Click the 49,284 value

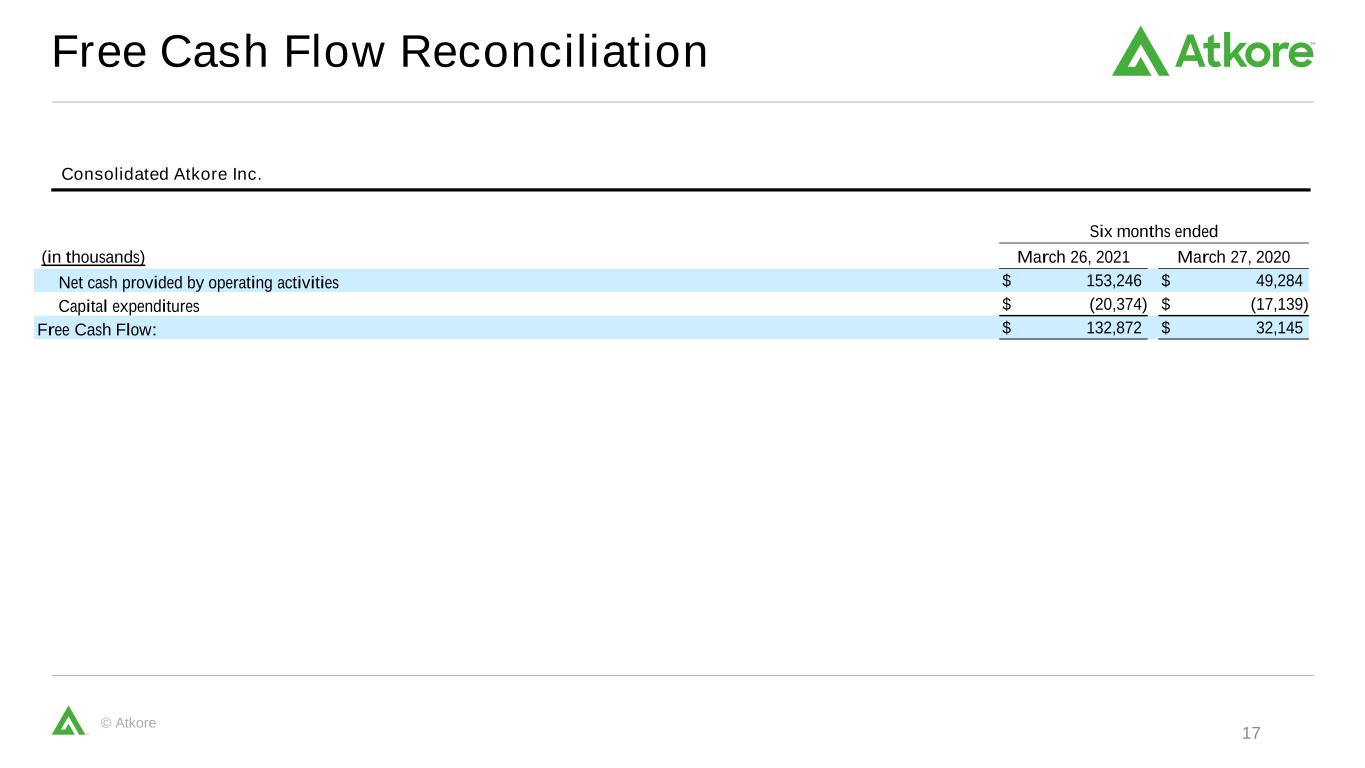1279,281
